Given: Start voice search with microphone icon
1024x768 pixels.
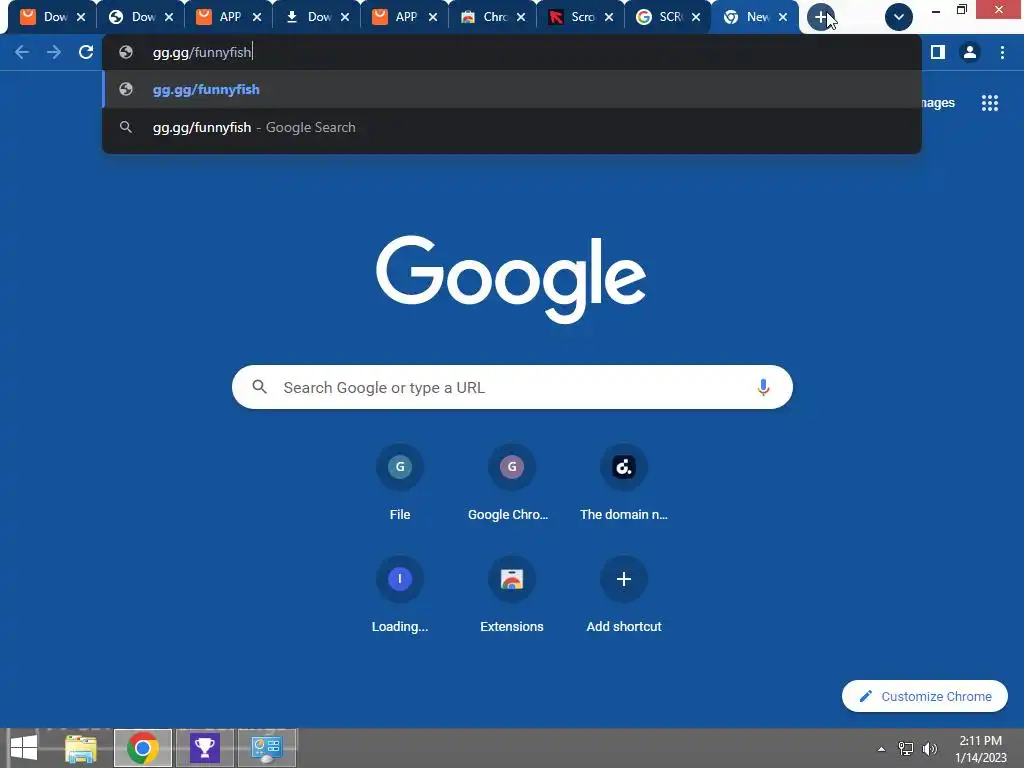Looking at the screenshot, I should 763,387.
